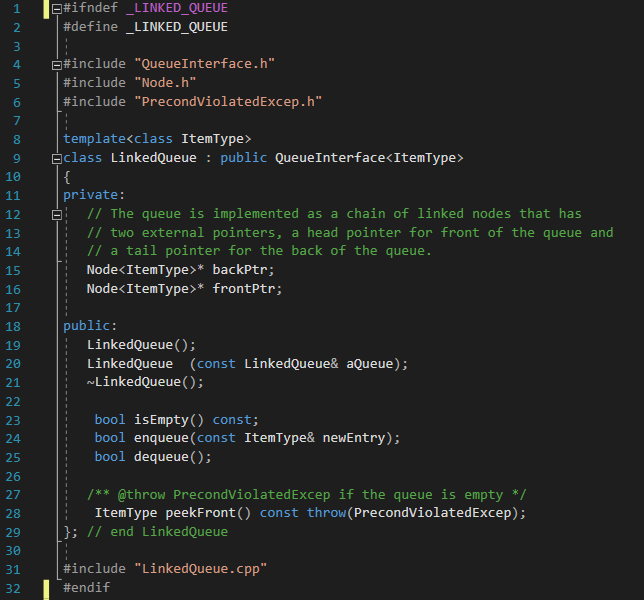Click the "// end LinkedQueue" comment
Image resolution: width=644 pixels, height=600 pixels.
point(157,532)
